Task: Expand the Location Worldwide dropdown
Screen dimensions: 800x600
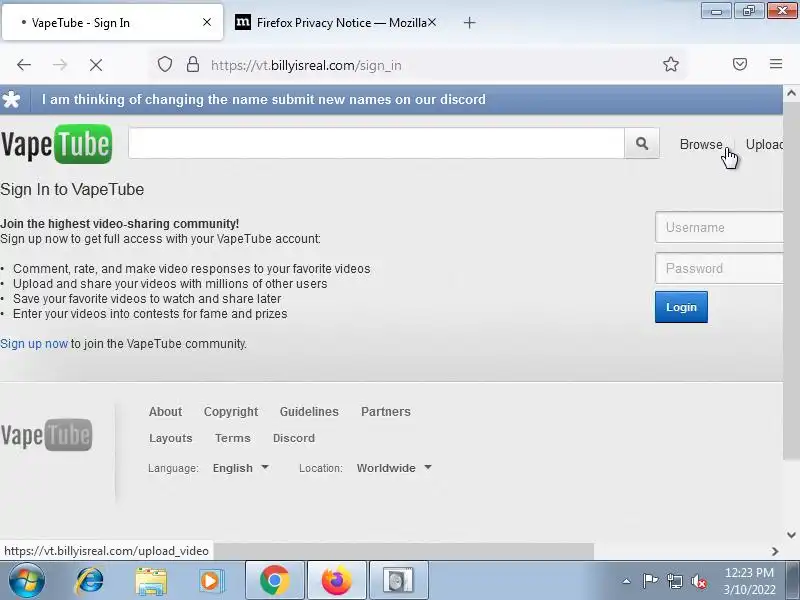Action: (x=394, y=468)
